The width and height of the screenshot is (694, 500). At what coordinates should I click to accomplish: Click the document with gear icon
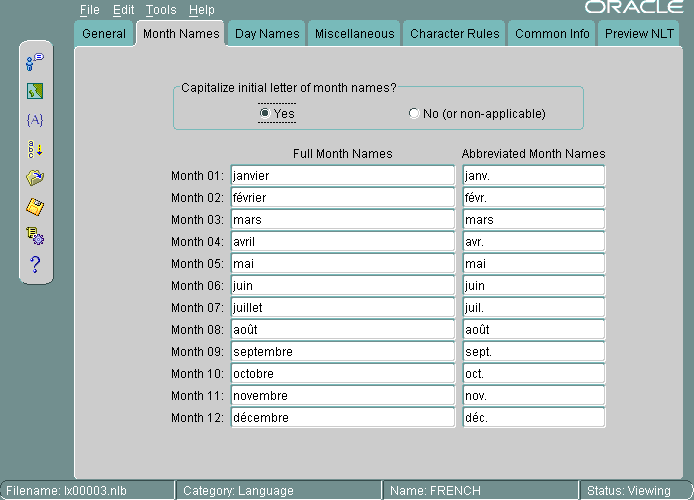coord(35,236)
